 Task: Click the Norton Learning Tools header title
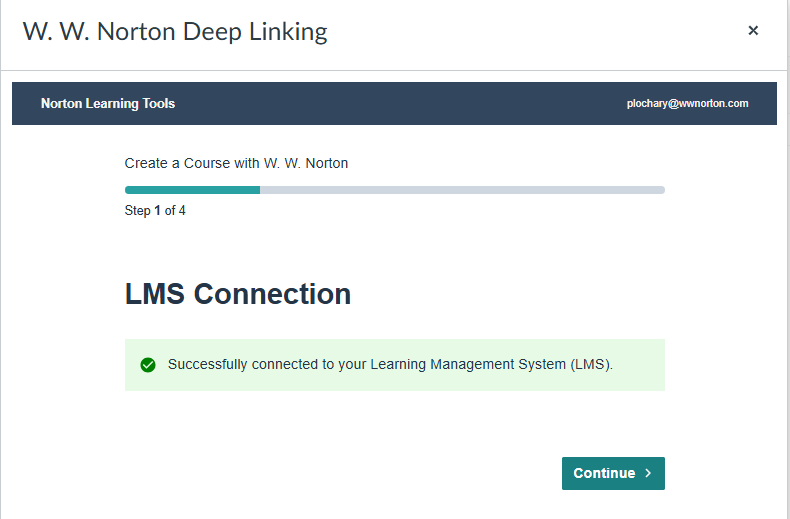108,103
